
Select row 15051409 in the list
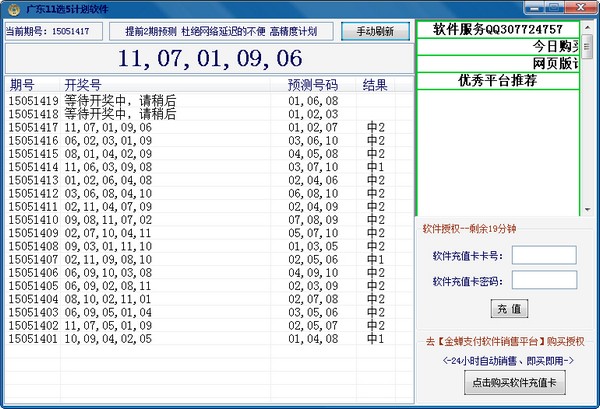click(x=209, y=233)
